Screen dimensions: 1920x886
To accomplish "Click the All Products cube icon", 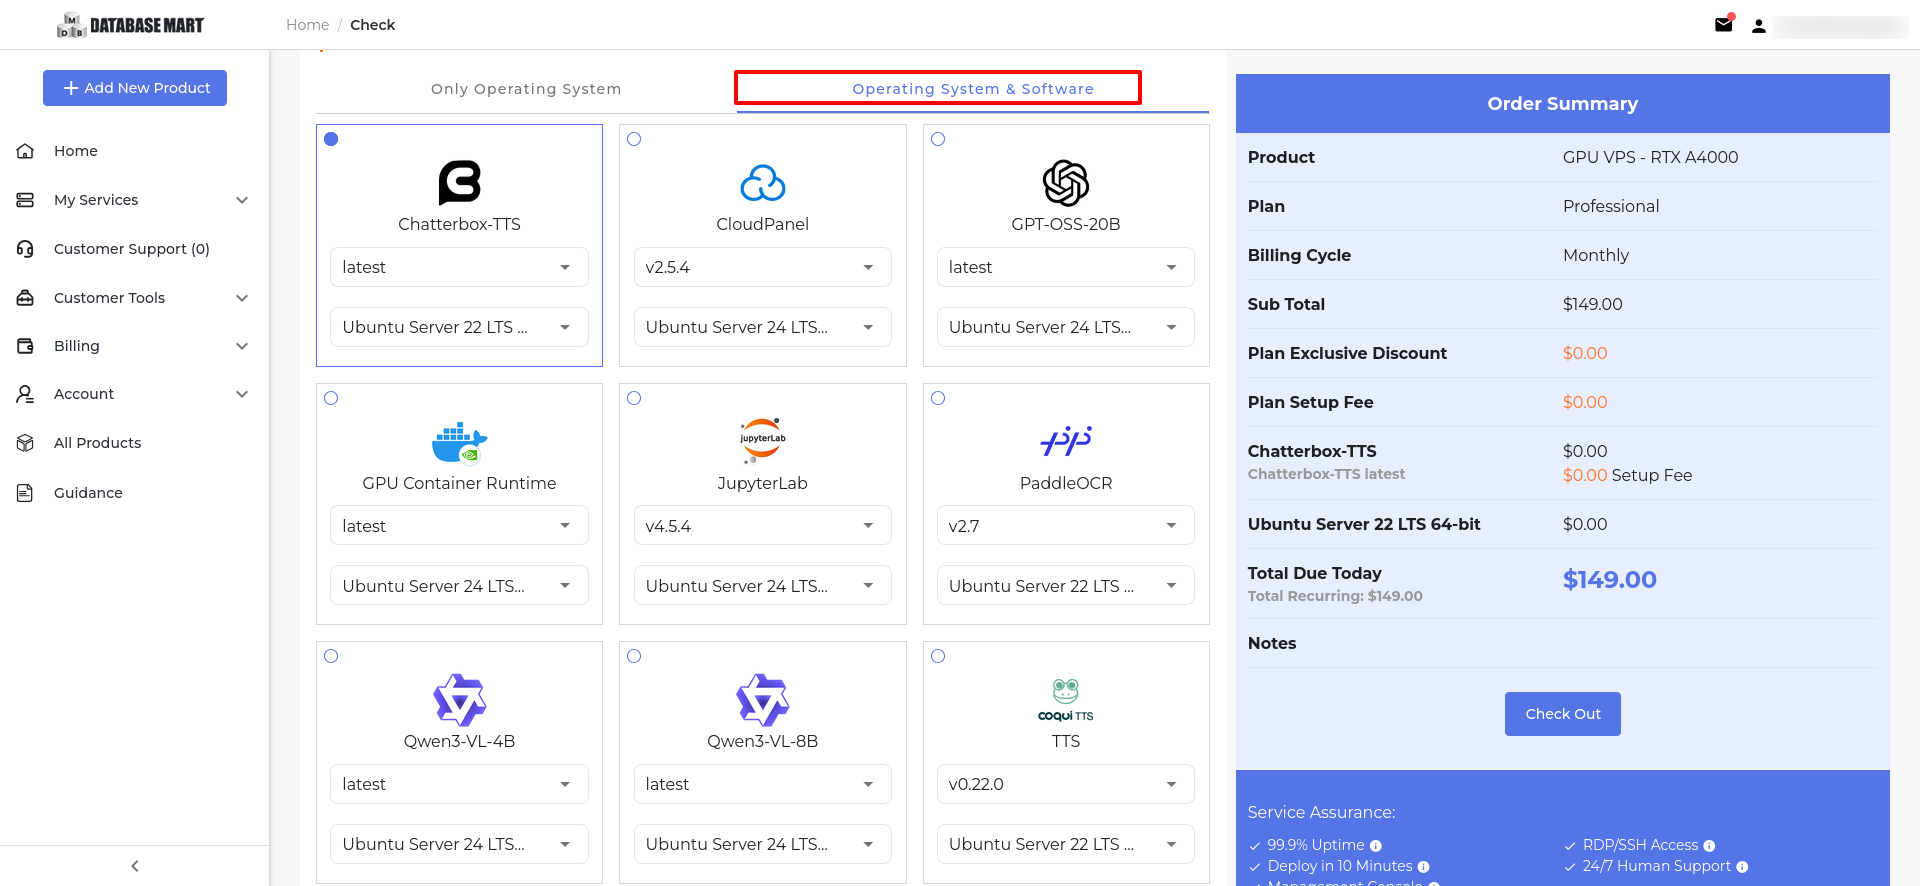I will click(x=26, y=443).
